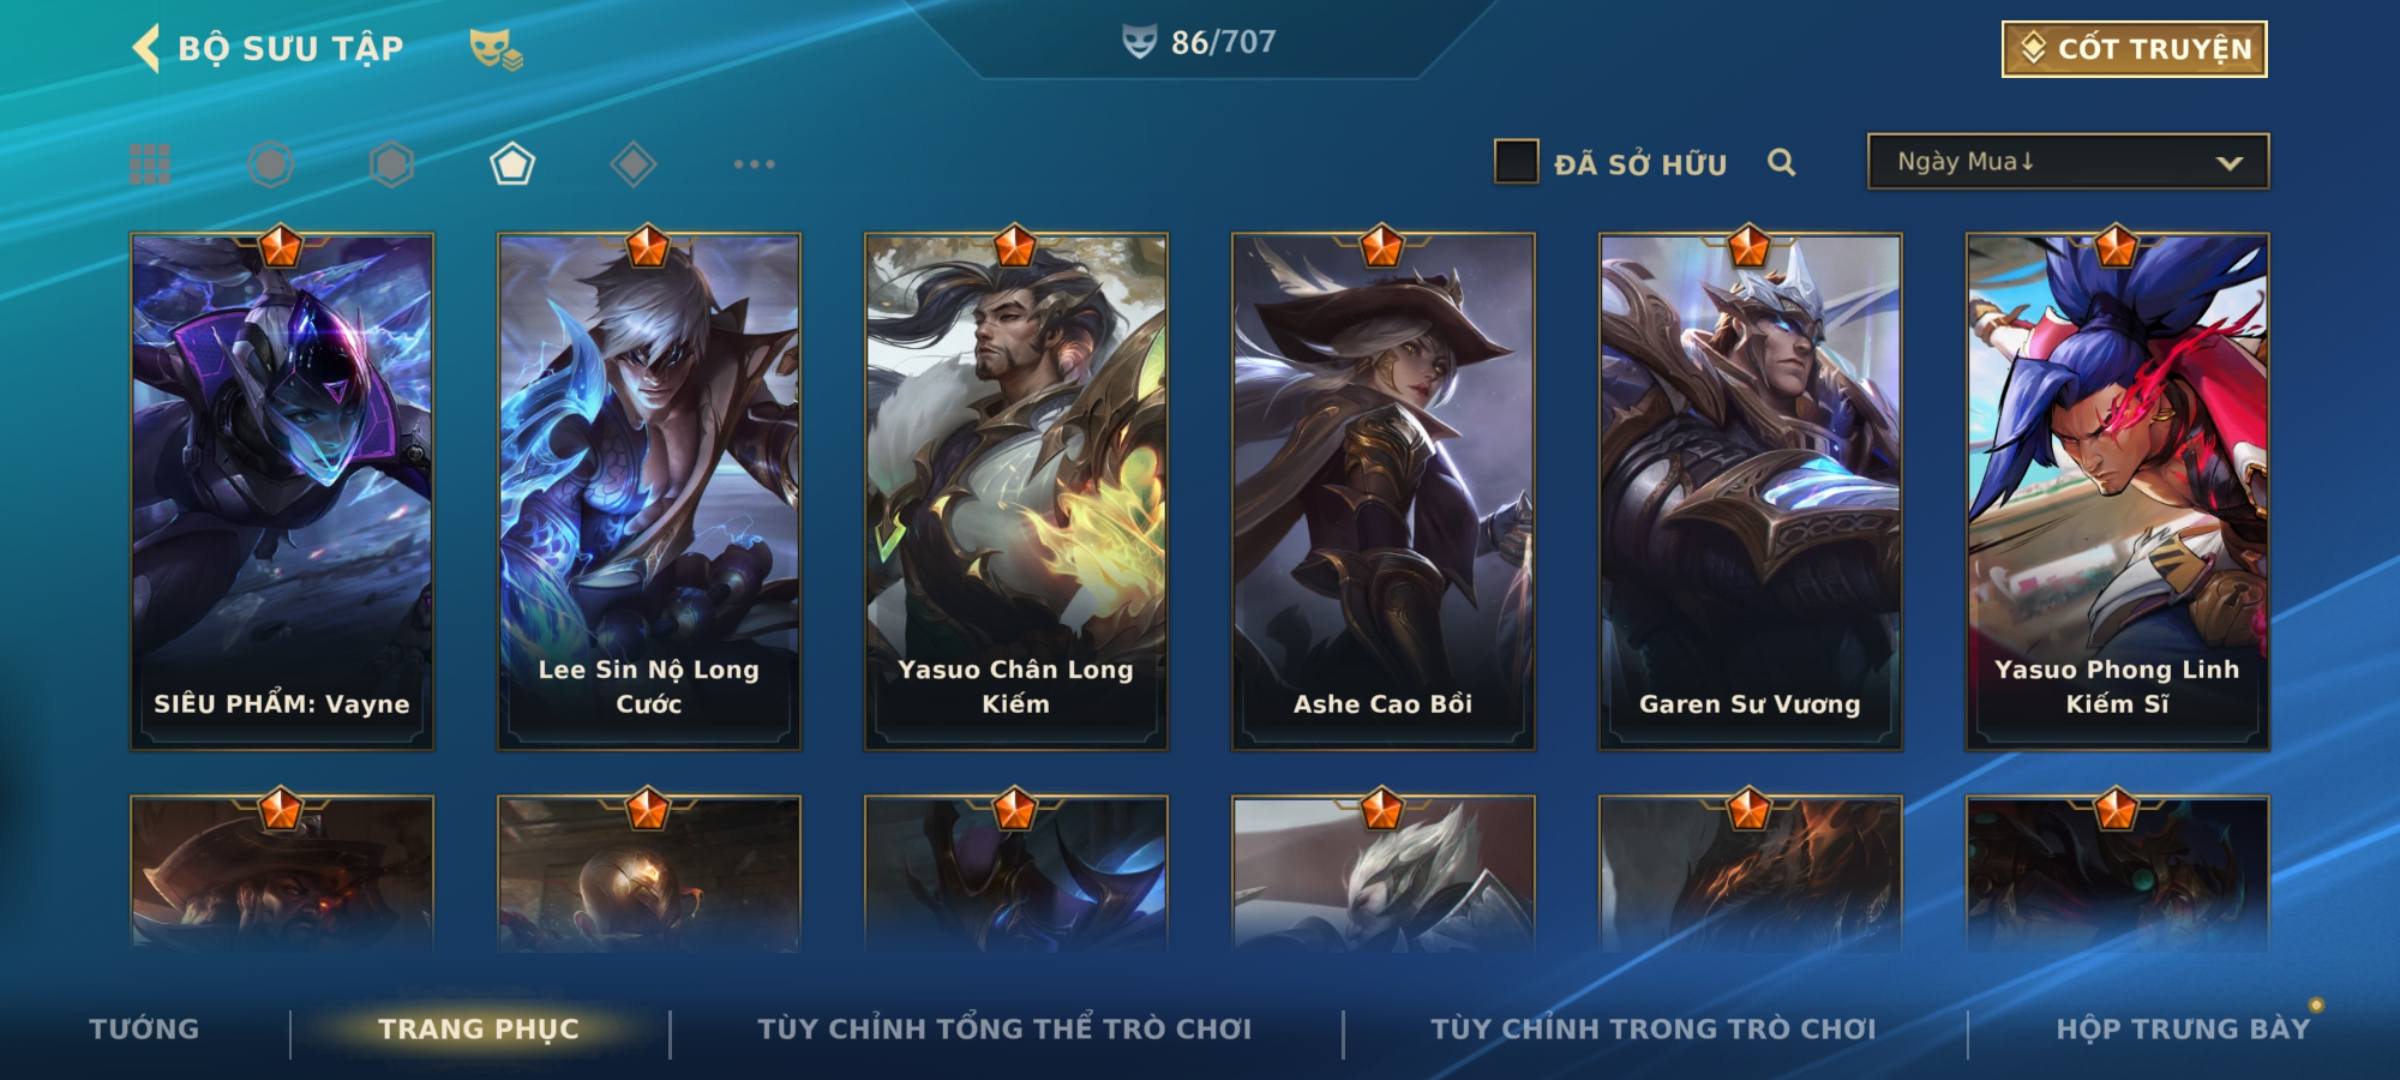Toggle the Đã Sở Hữu checkbox
Viewport: 2400px width, 1080px height.
click(x=1516, y=161)
